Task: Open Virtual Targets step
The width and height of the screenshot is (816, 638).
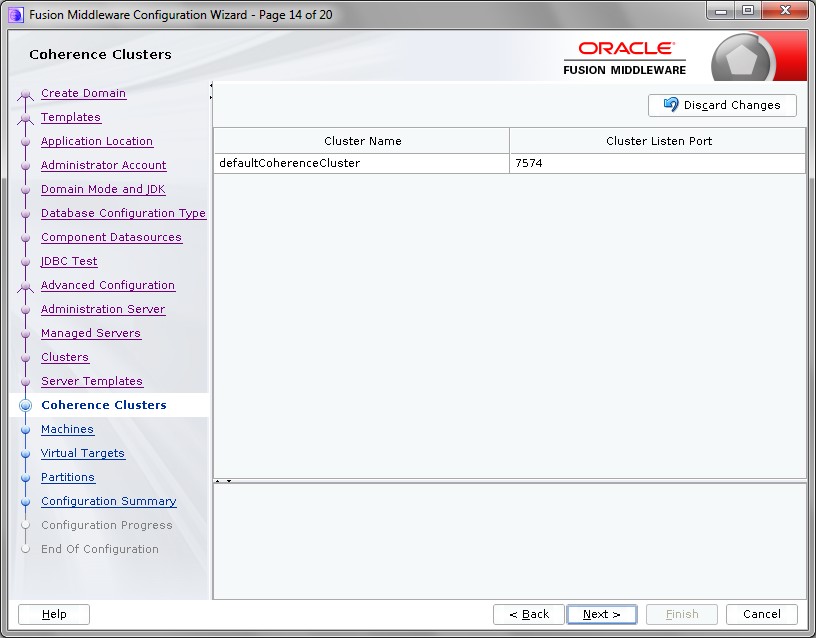Action: click(x=83, y=453)
